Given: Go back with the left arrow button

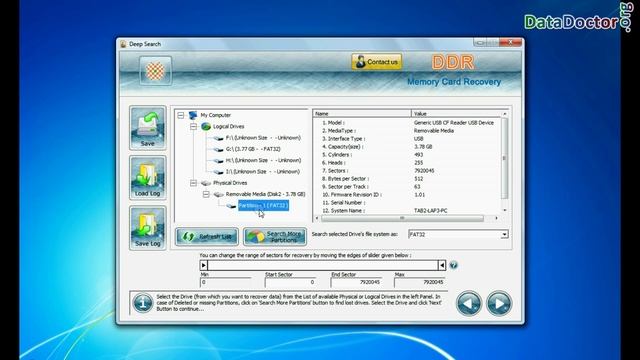Looking at the screenshot, I should tap(469, 303).
